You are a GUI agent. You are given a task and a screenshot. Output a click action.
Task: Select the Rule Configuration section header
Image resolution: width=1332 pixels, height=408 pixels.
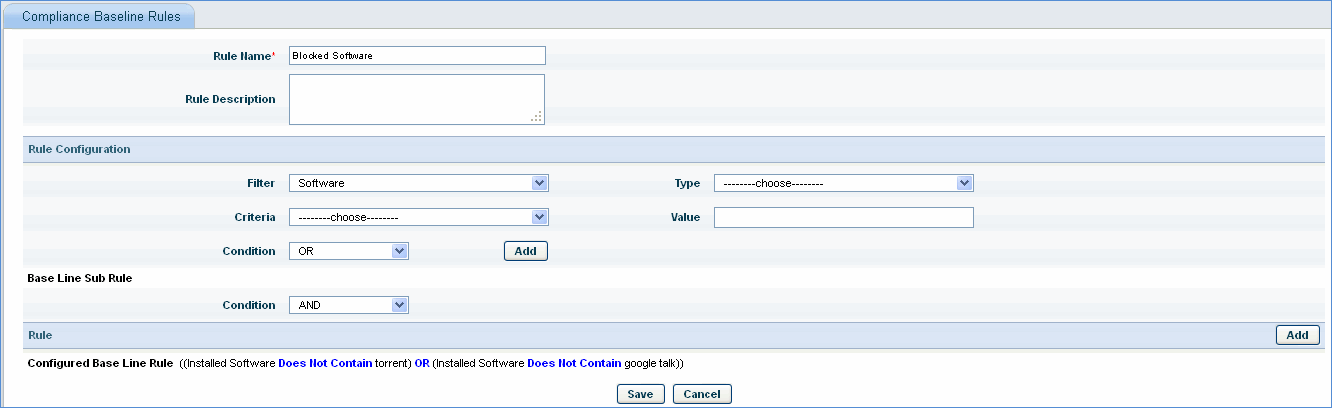pyautogui.click(x=79, y=149)
